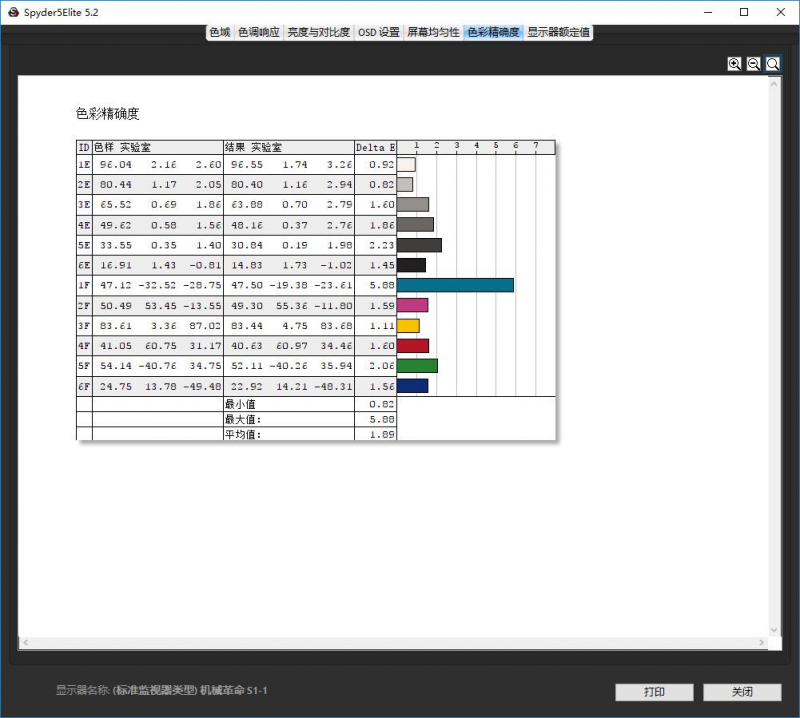The width and height of the screenshot is (800, 718).
Task: Maximize the Spyder5Elite window
Action: pos(744,12)
